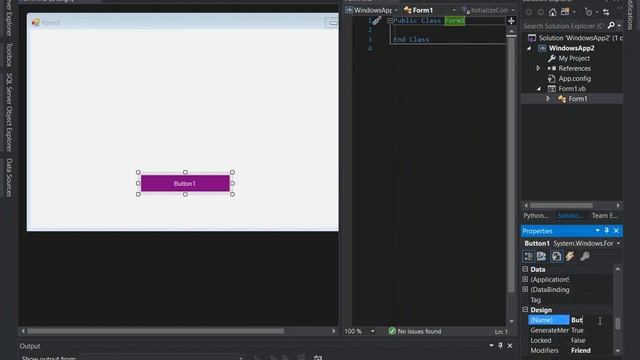The height and width of the screenshot is (360, 640).
Task: Click the (Name) property value field
Action: 591,320
